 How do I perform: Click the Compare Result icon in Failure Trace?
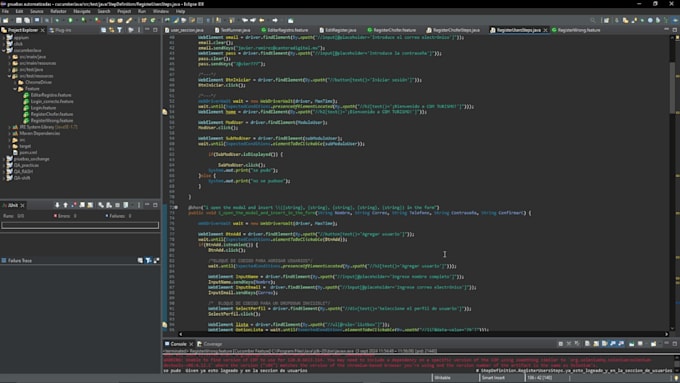(x=156, y=260)
